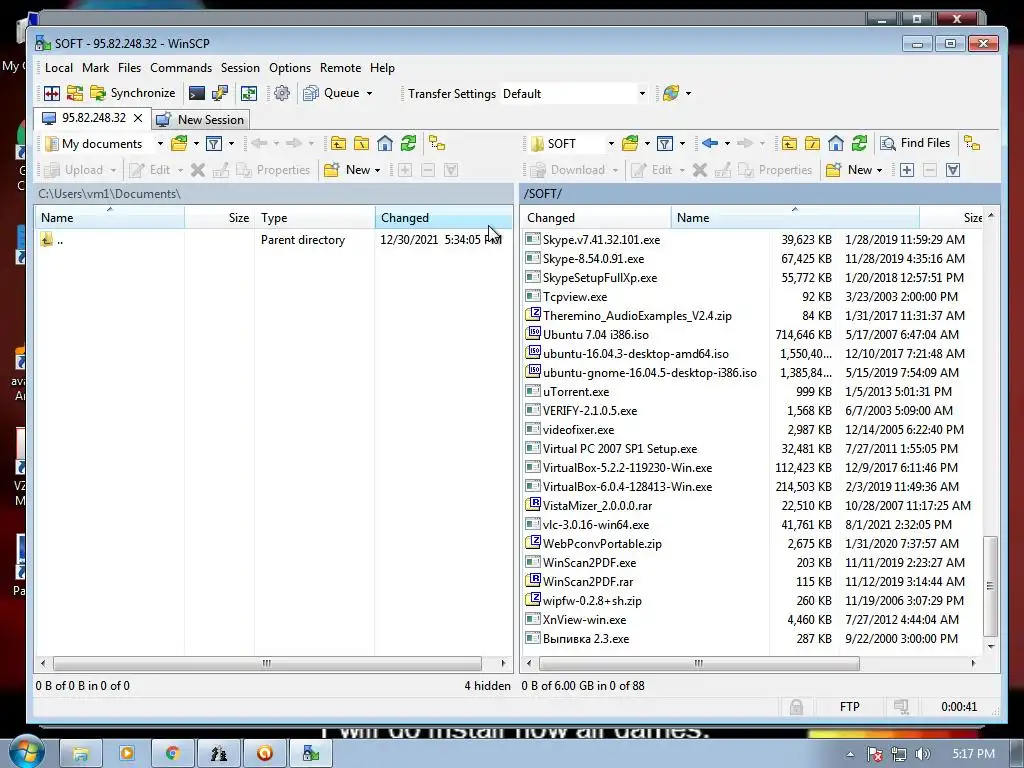The height and width of the screenshot is (768, 1024).
Task: Click the globe session color icon
Action: coord(671,93)
